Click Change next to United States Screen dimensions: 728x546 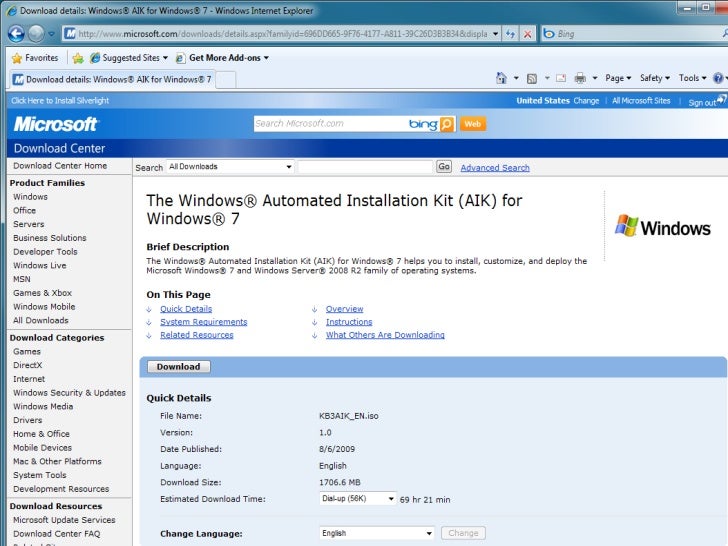pyautogui.click(x=586, y=101)
